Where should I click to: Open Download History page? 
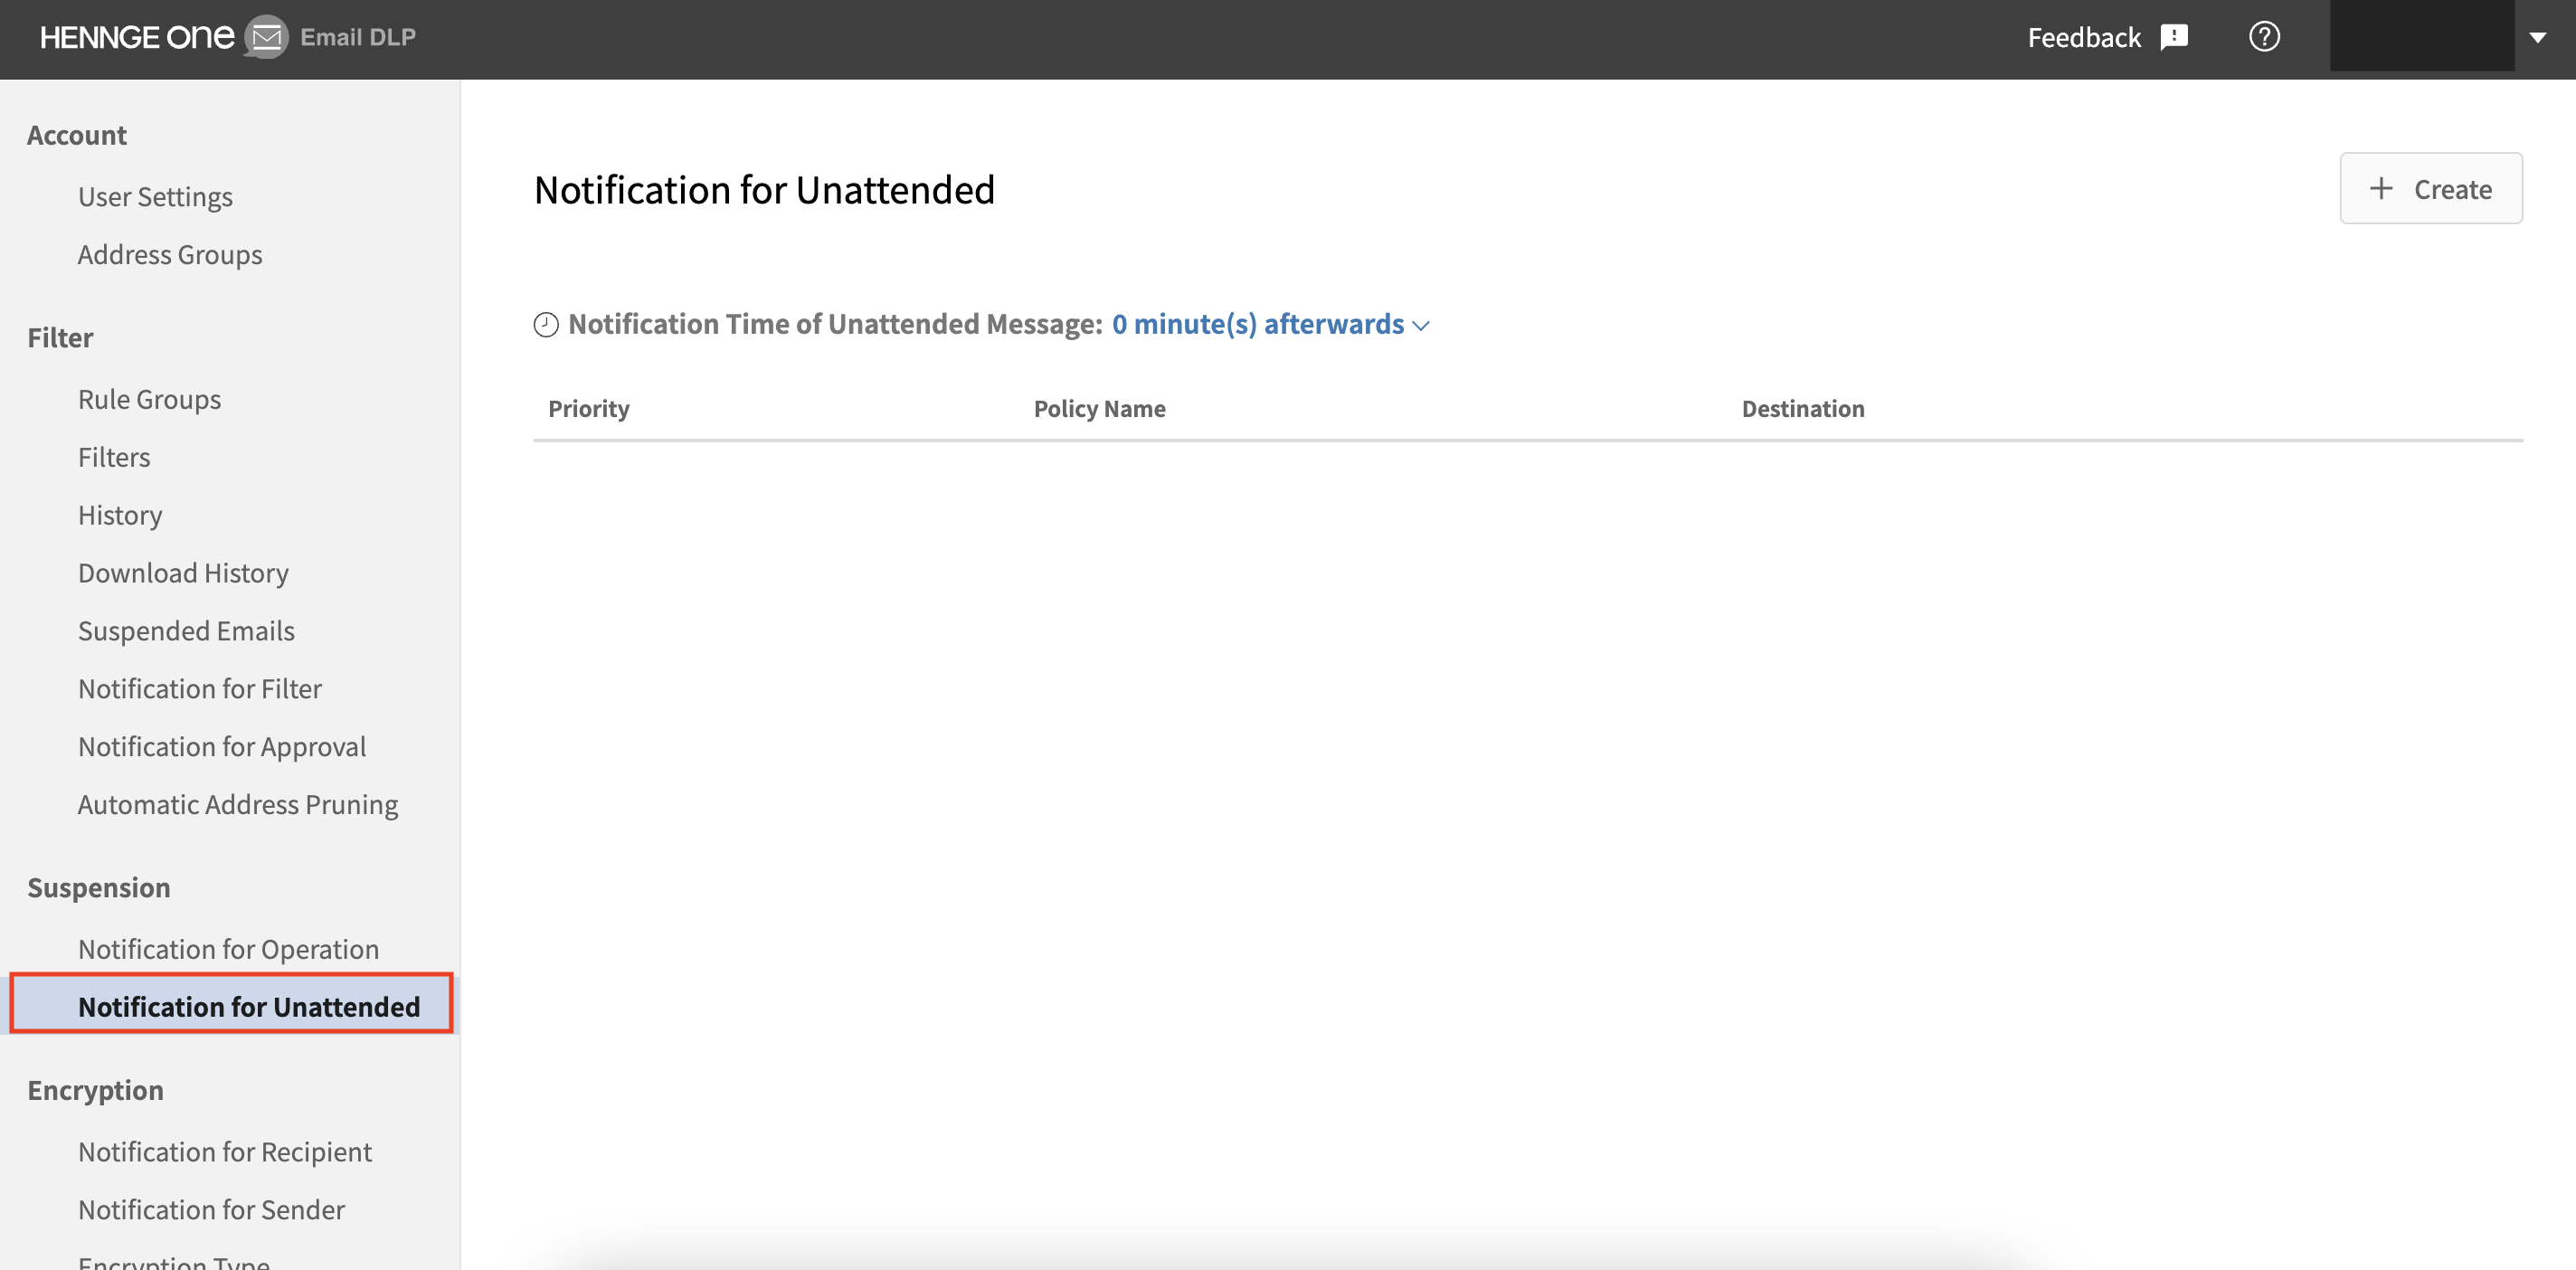click(x=183, y=572)
